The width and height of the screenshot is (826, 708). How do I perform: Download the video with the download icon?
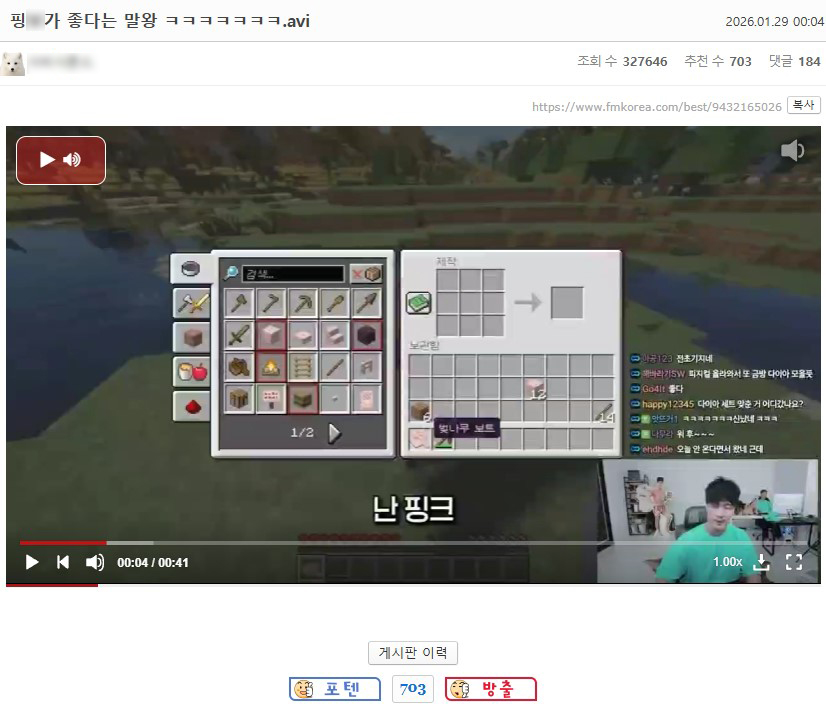pos(762,562)
